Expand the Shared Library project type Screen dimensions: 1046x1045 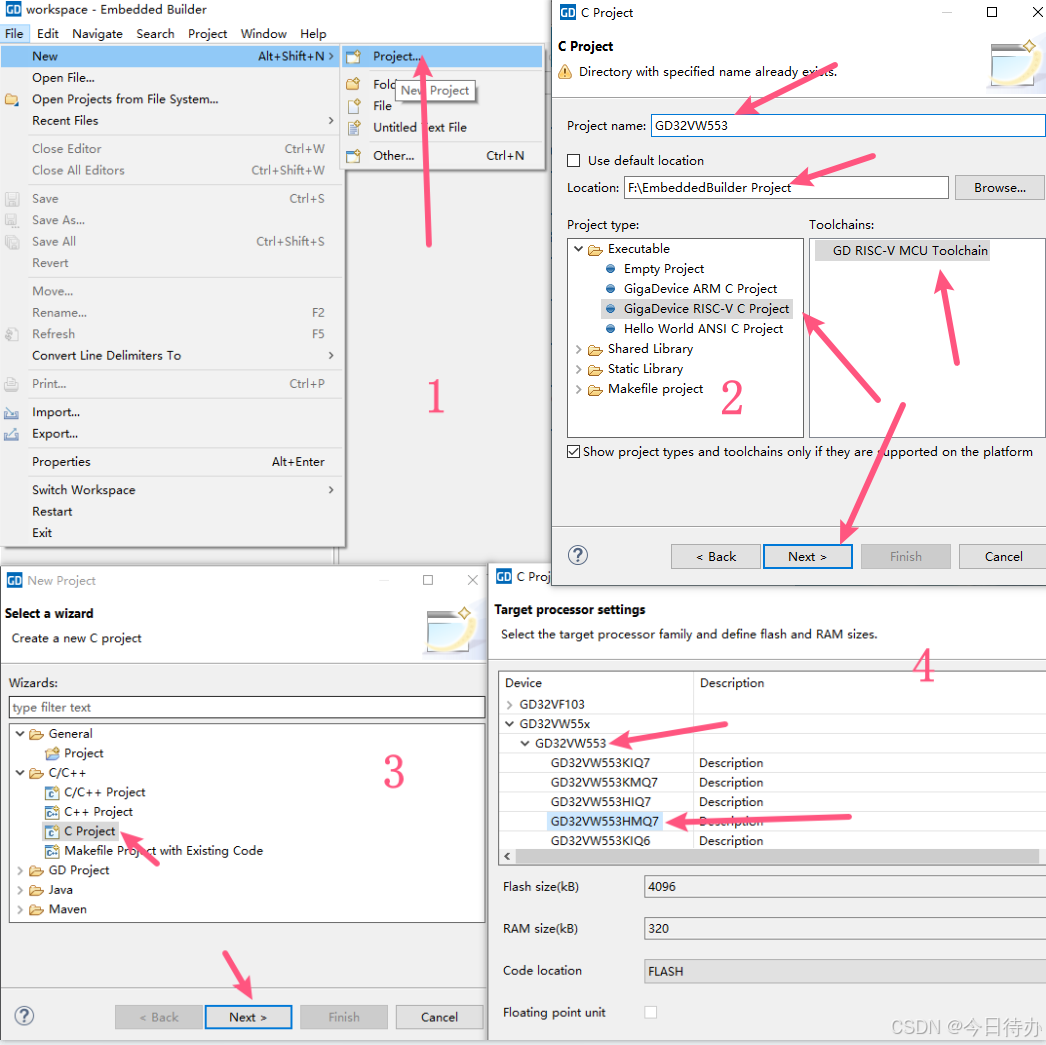point(579,349)
